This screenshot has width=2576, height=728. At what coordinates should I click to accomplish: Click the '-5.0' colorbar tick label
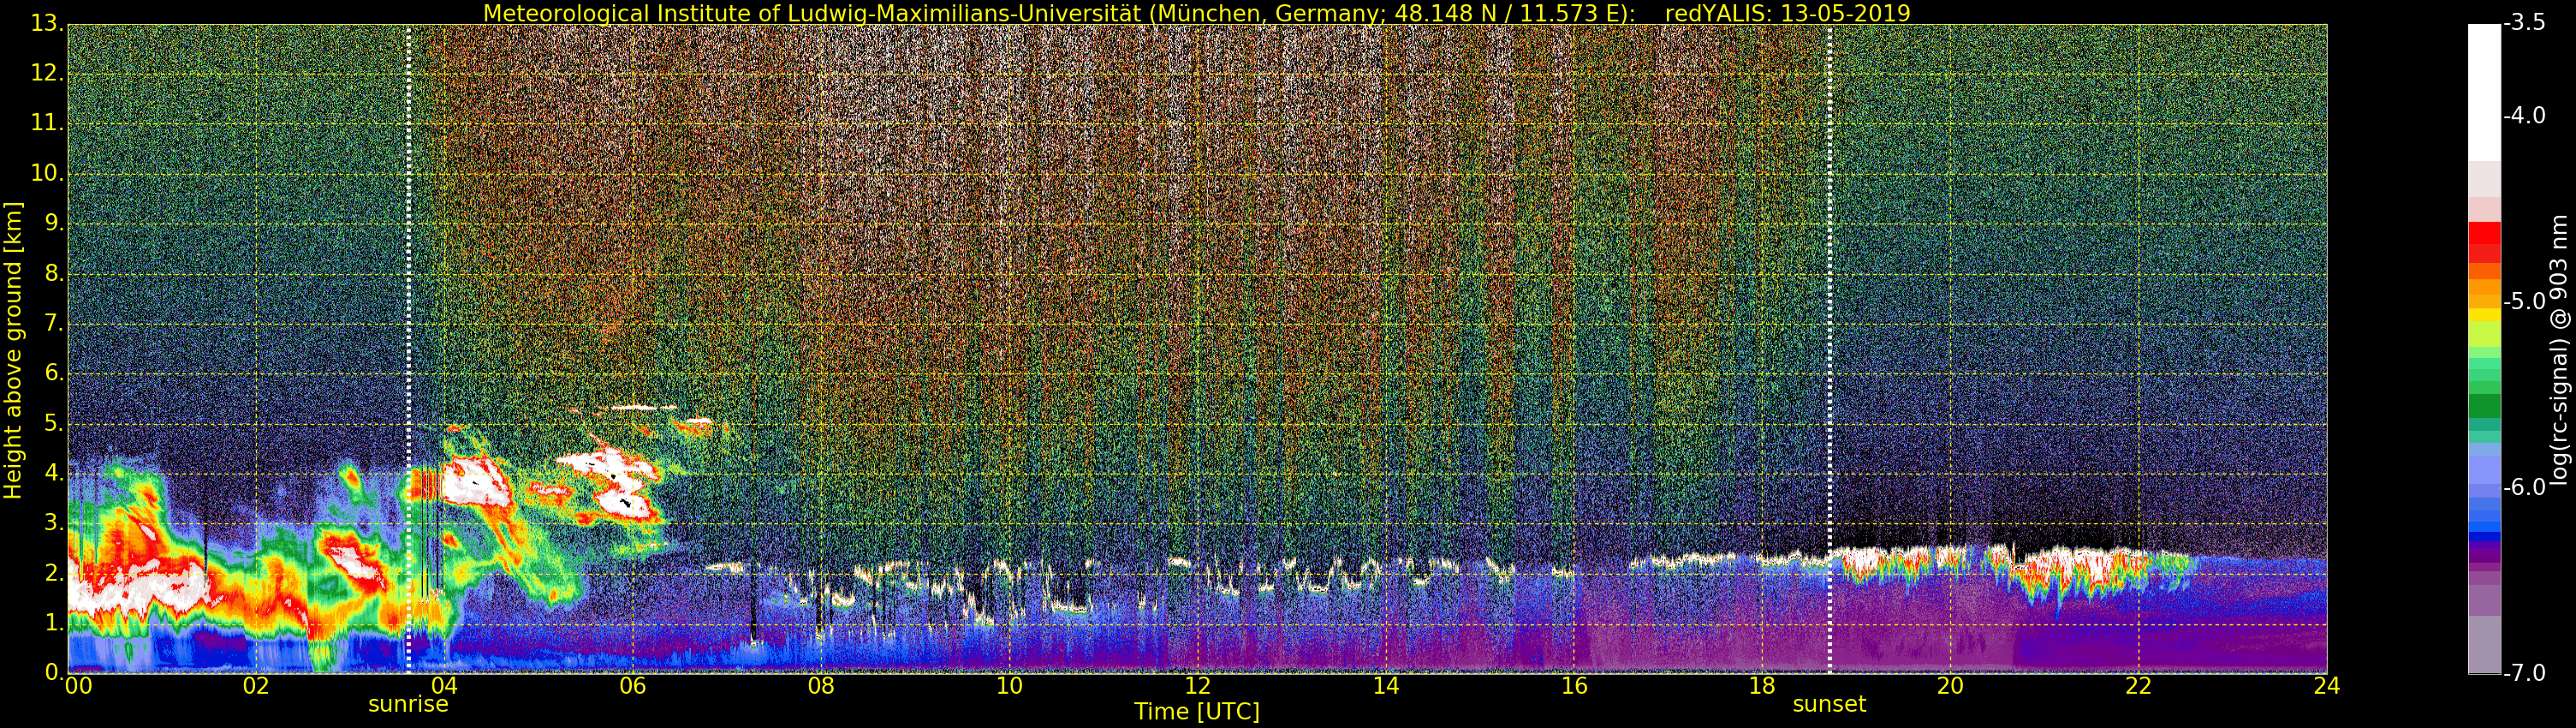2524,301
